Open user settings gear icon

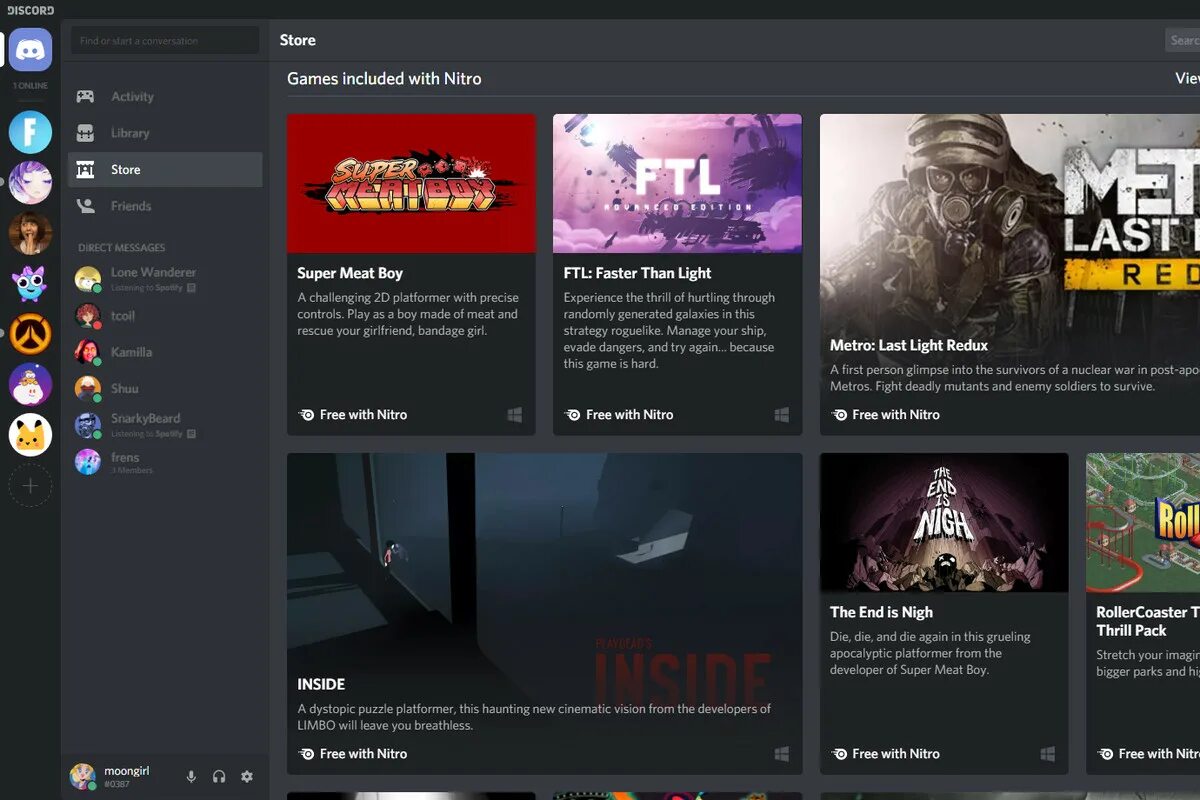pyautogui.click(x=247, y=777)
